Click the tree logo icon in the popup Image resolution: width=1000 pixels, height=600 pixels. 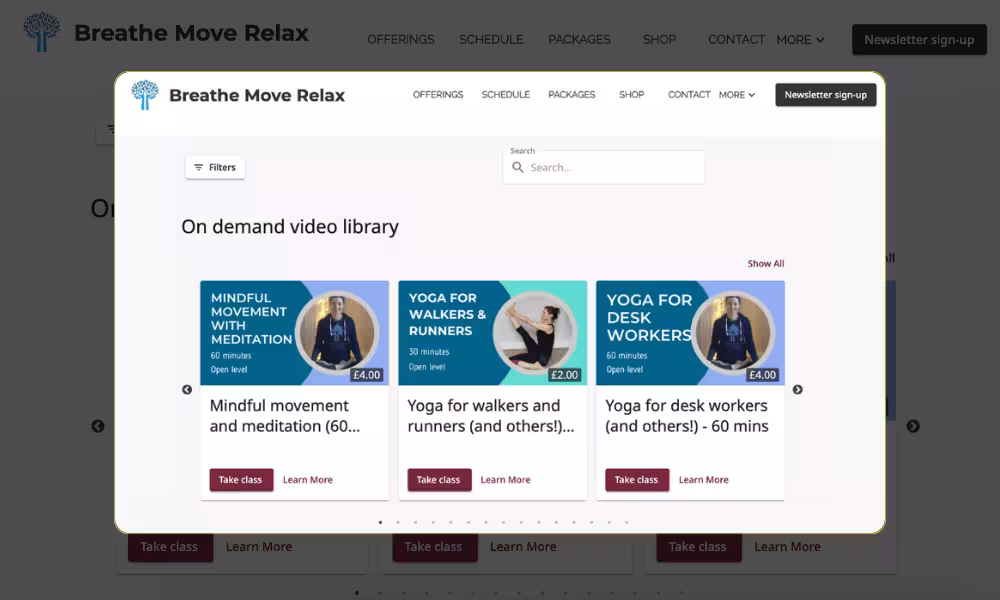click(145, 95)
